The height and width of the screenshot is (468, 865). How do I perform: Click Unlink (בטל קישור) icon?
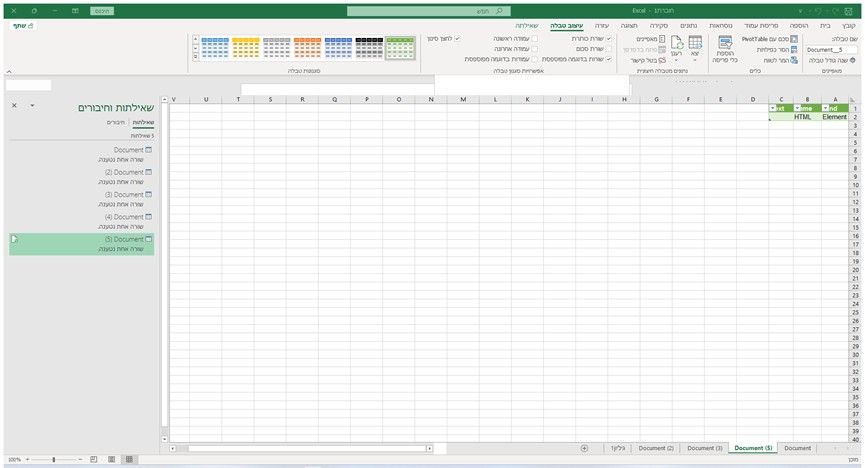click(x=662, y=60)
